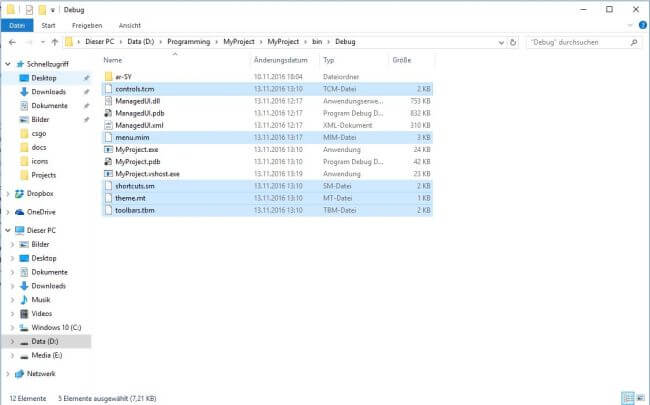The image size is (650, 405).
Task: Navigate to Data (D:) breadcrumb
Action: click(x=141, y=42)
